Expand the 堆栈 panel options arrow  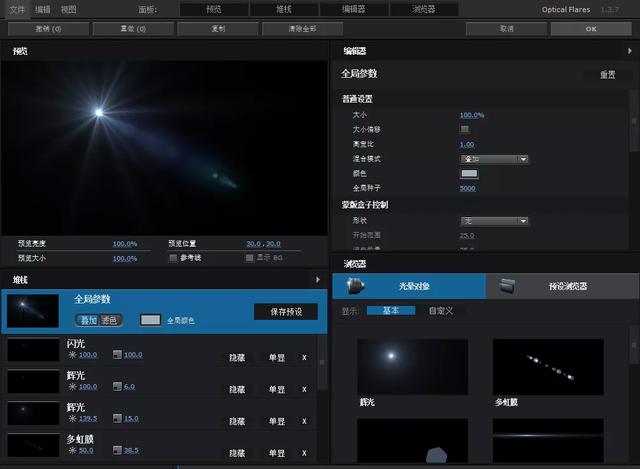[x=318, y=280]
